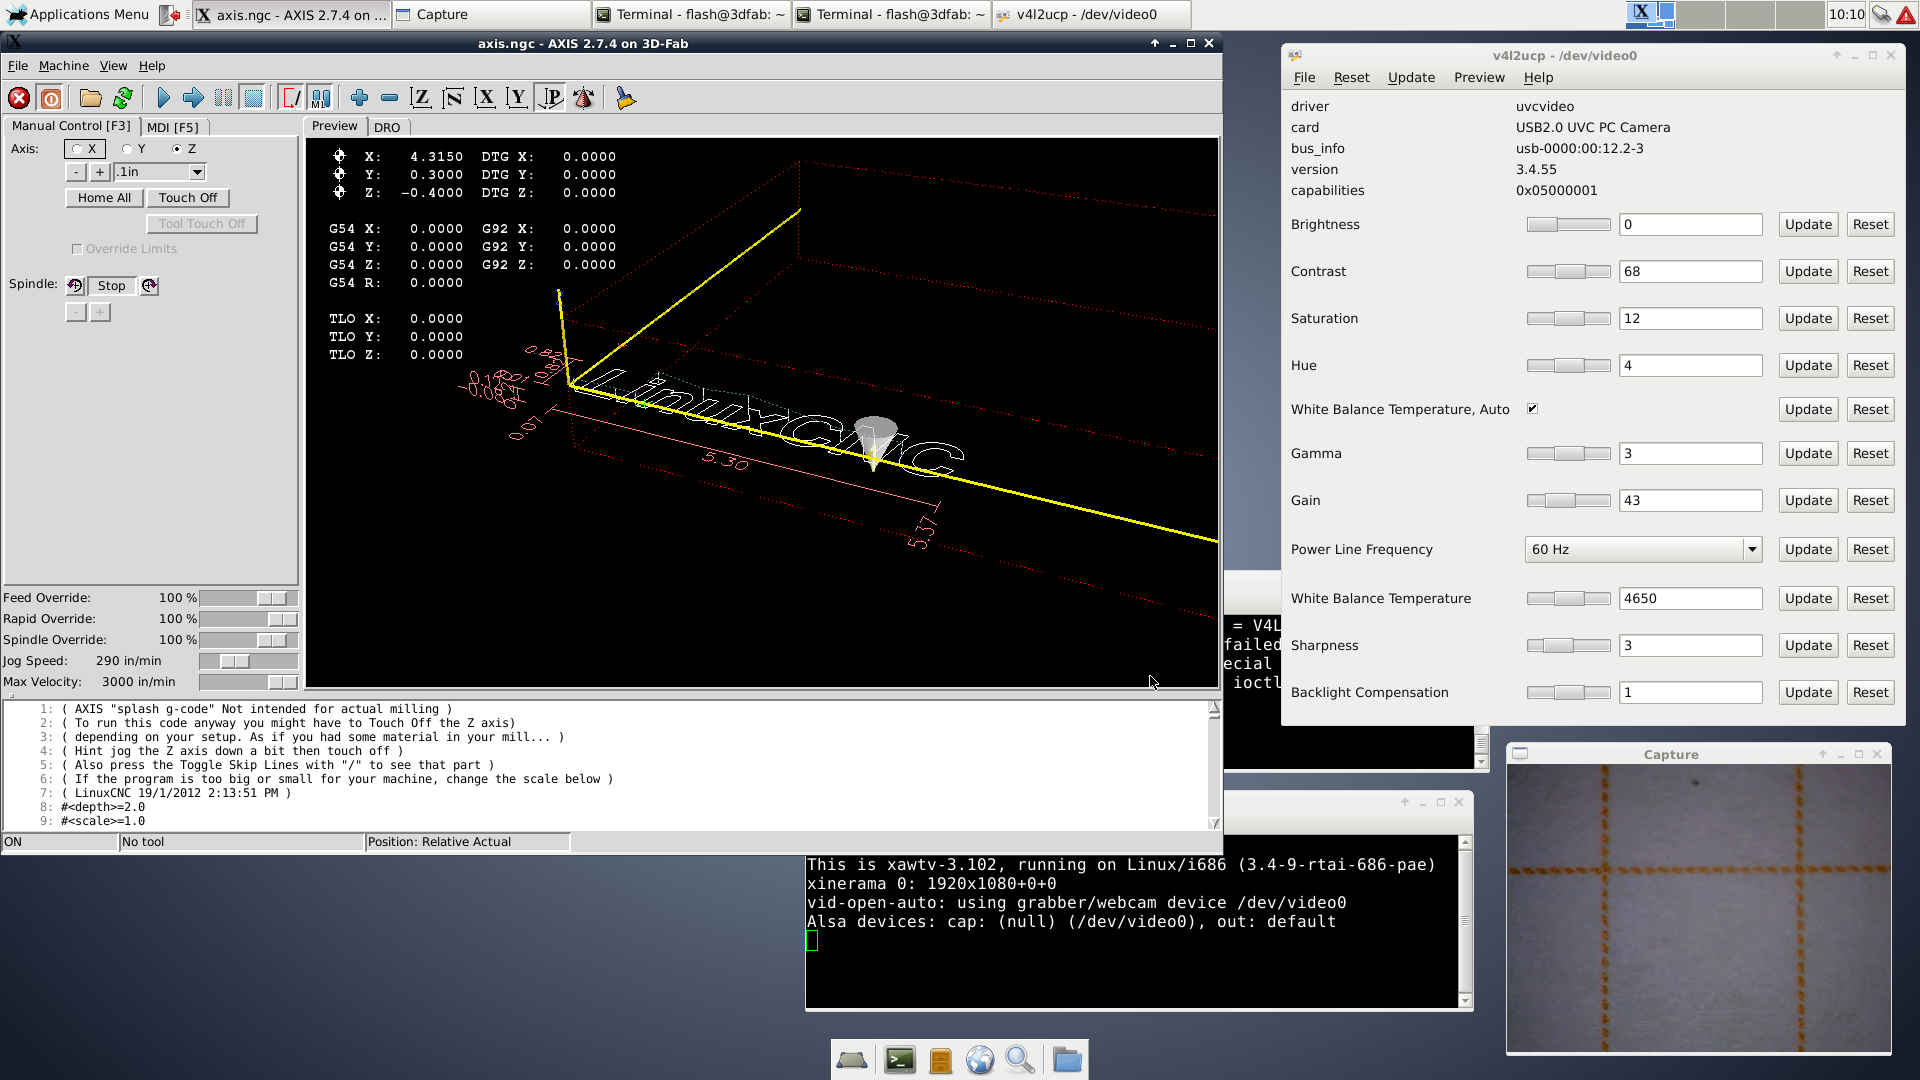This screenshot has height=1080, width=1920.
Task: Open the File menu in AXIS
Action: coord(18,66)
